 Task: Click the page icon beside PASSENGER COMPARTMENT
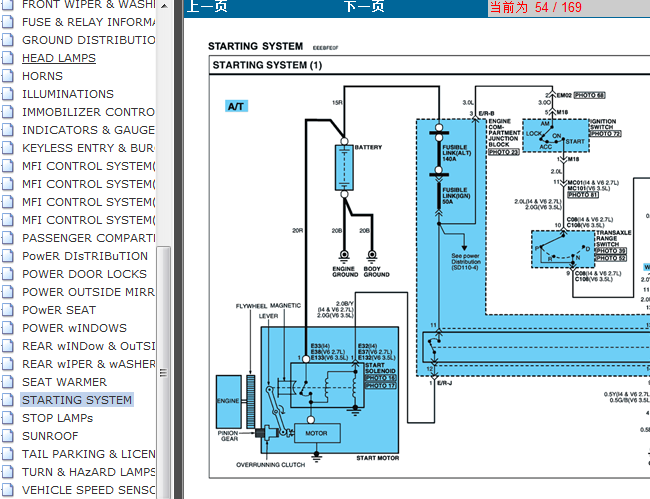(7, 238)
